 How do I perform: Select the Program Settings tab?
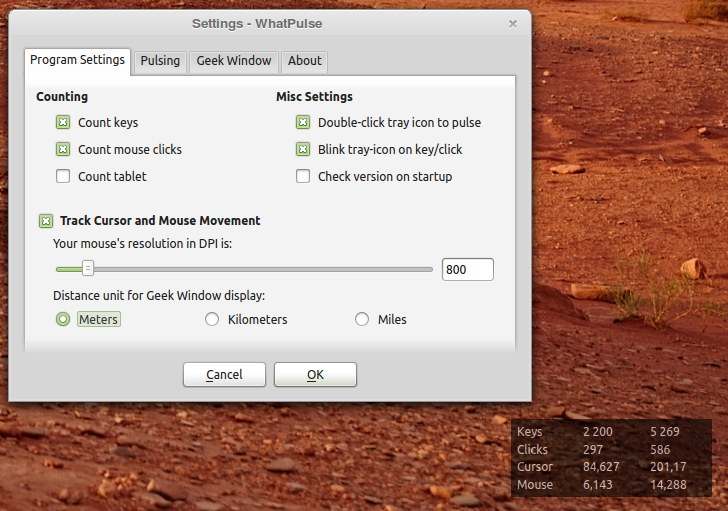(x=78, y=61)
